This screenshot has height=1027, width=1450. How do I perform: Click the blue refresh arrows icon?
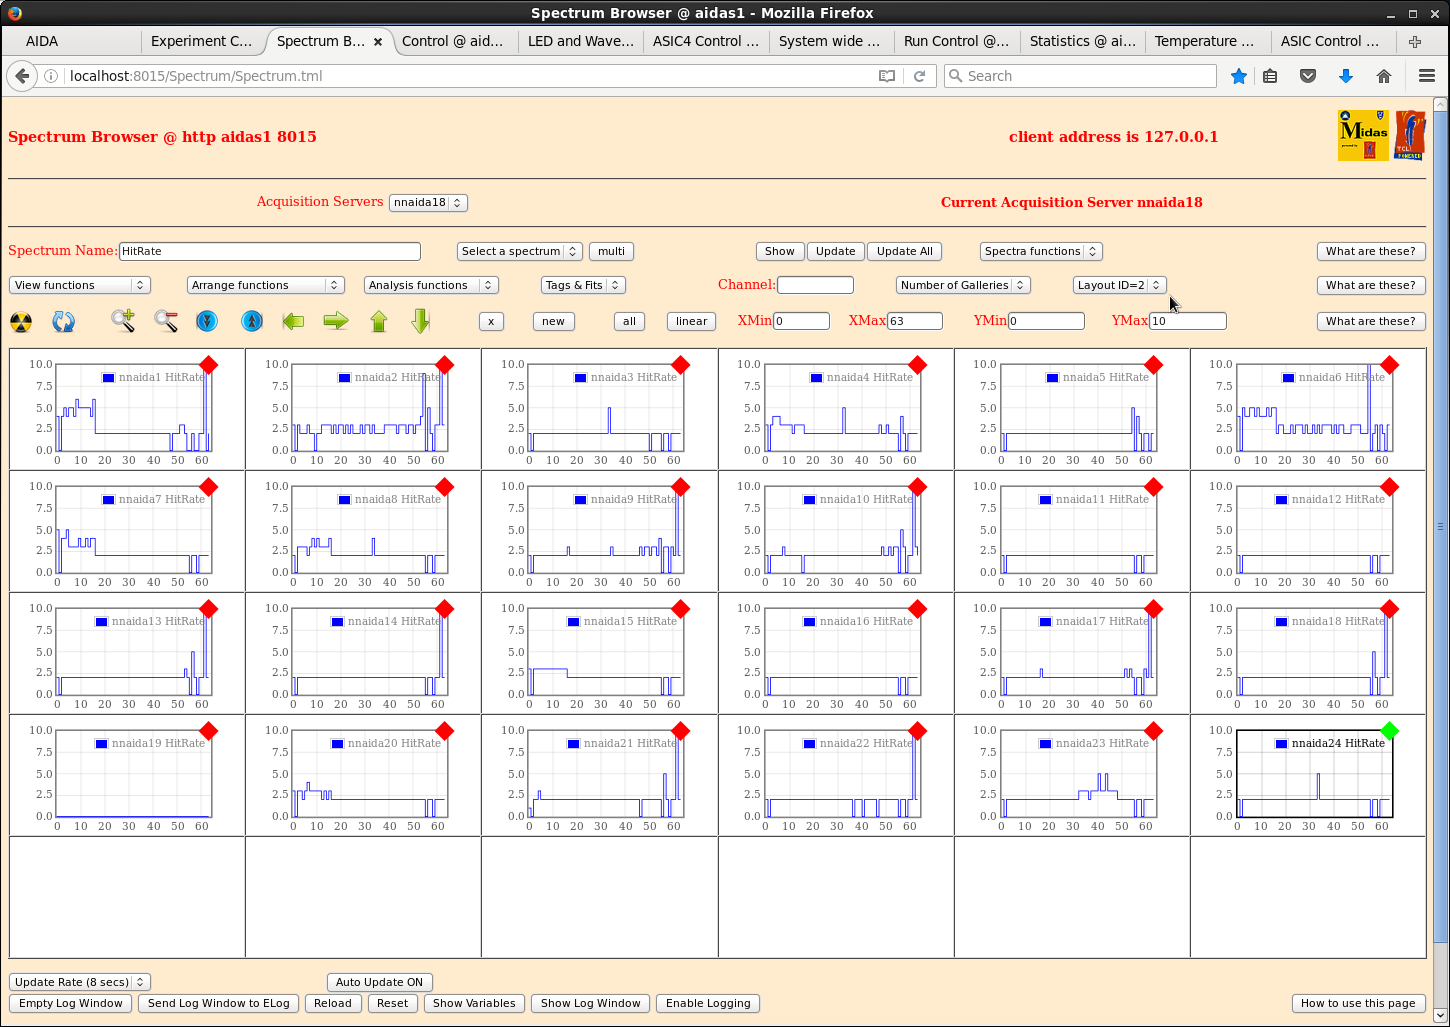63,322
